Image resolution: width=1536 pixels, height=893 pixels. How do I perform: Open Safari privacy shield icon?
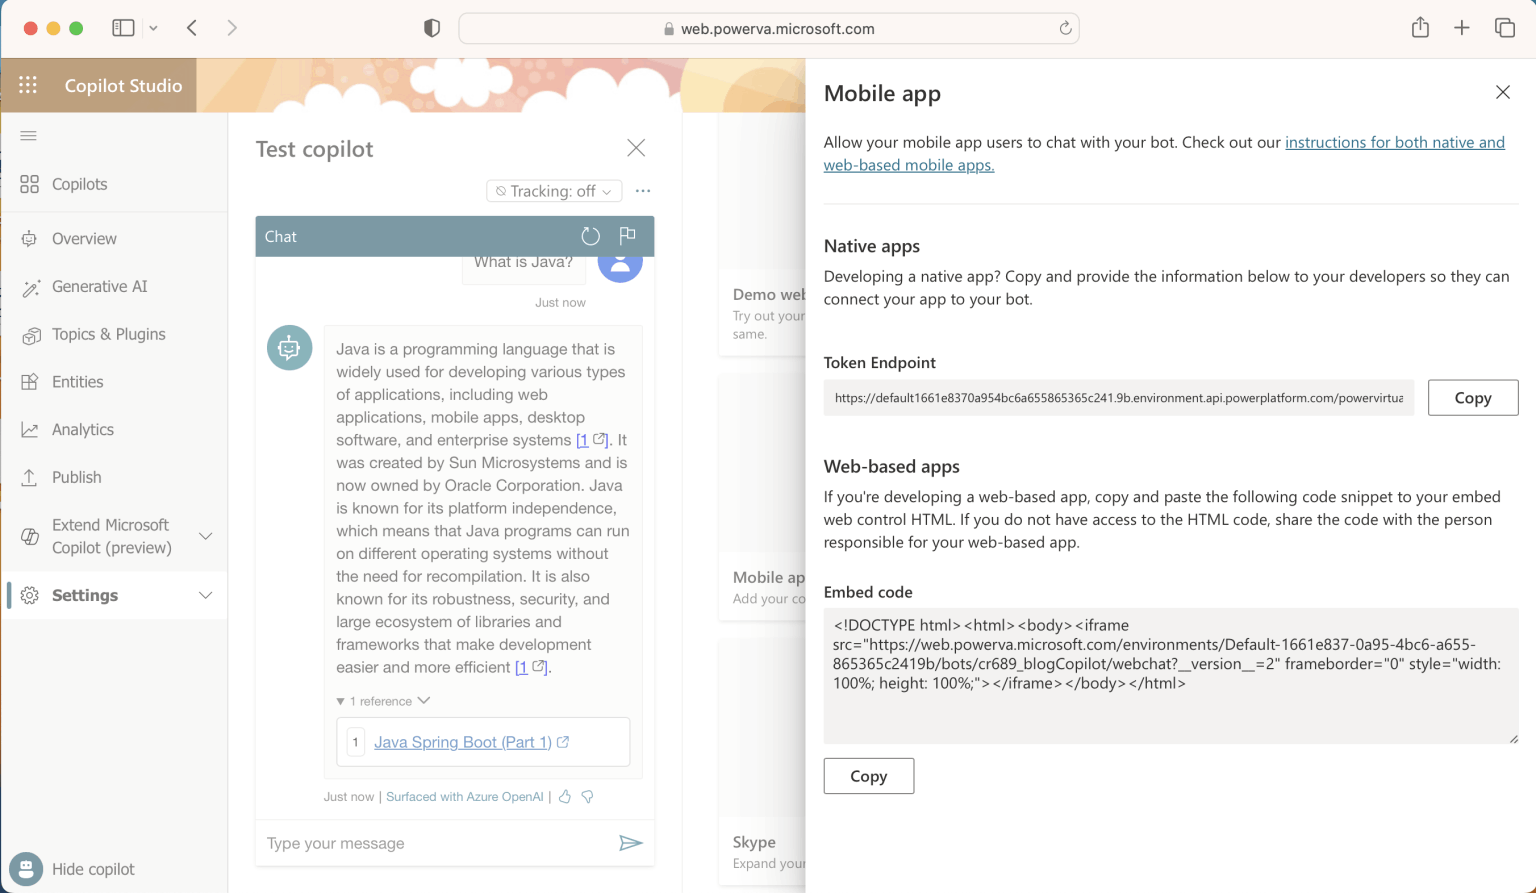tap(432, 28)
